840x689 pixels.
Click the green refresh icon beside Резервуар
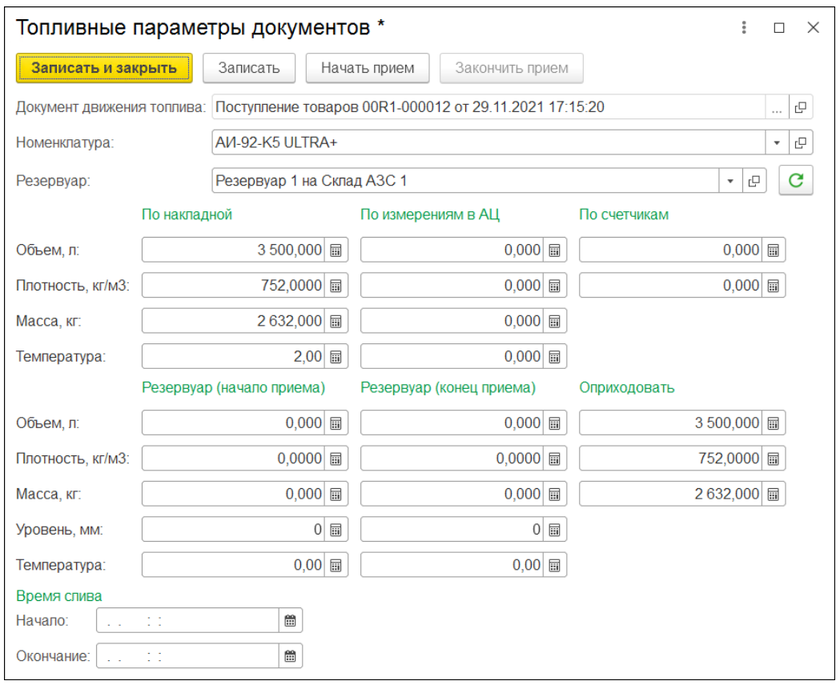796,181
